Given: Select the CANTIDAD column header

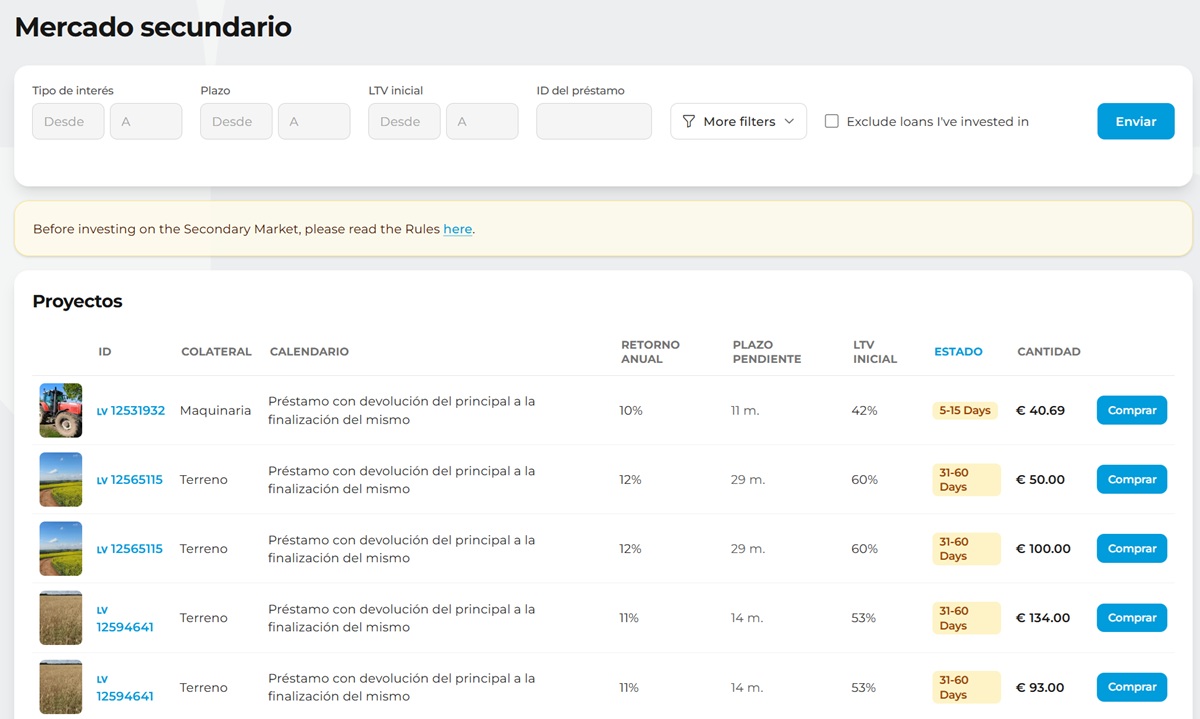Looking at the screenshot, I should 1049,352.
